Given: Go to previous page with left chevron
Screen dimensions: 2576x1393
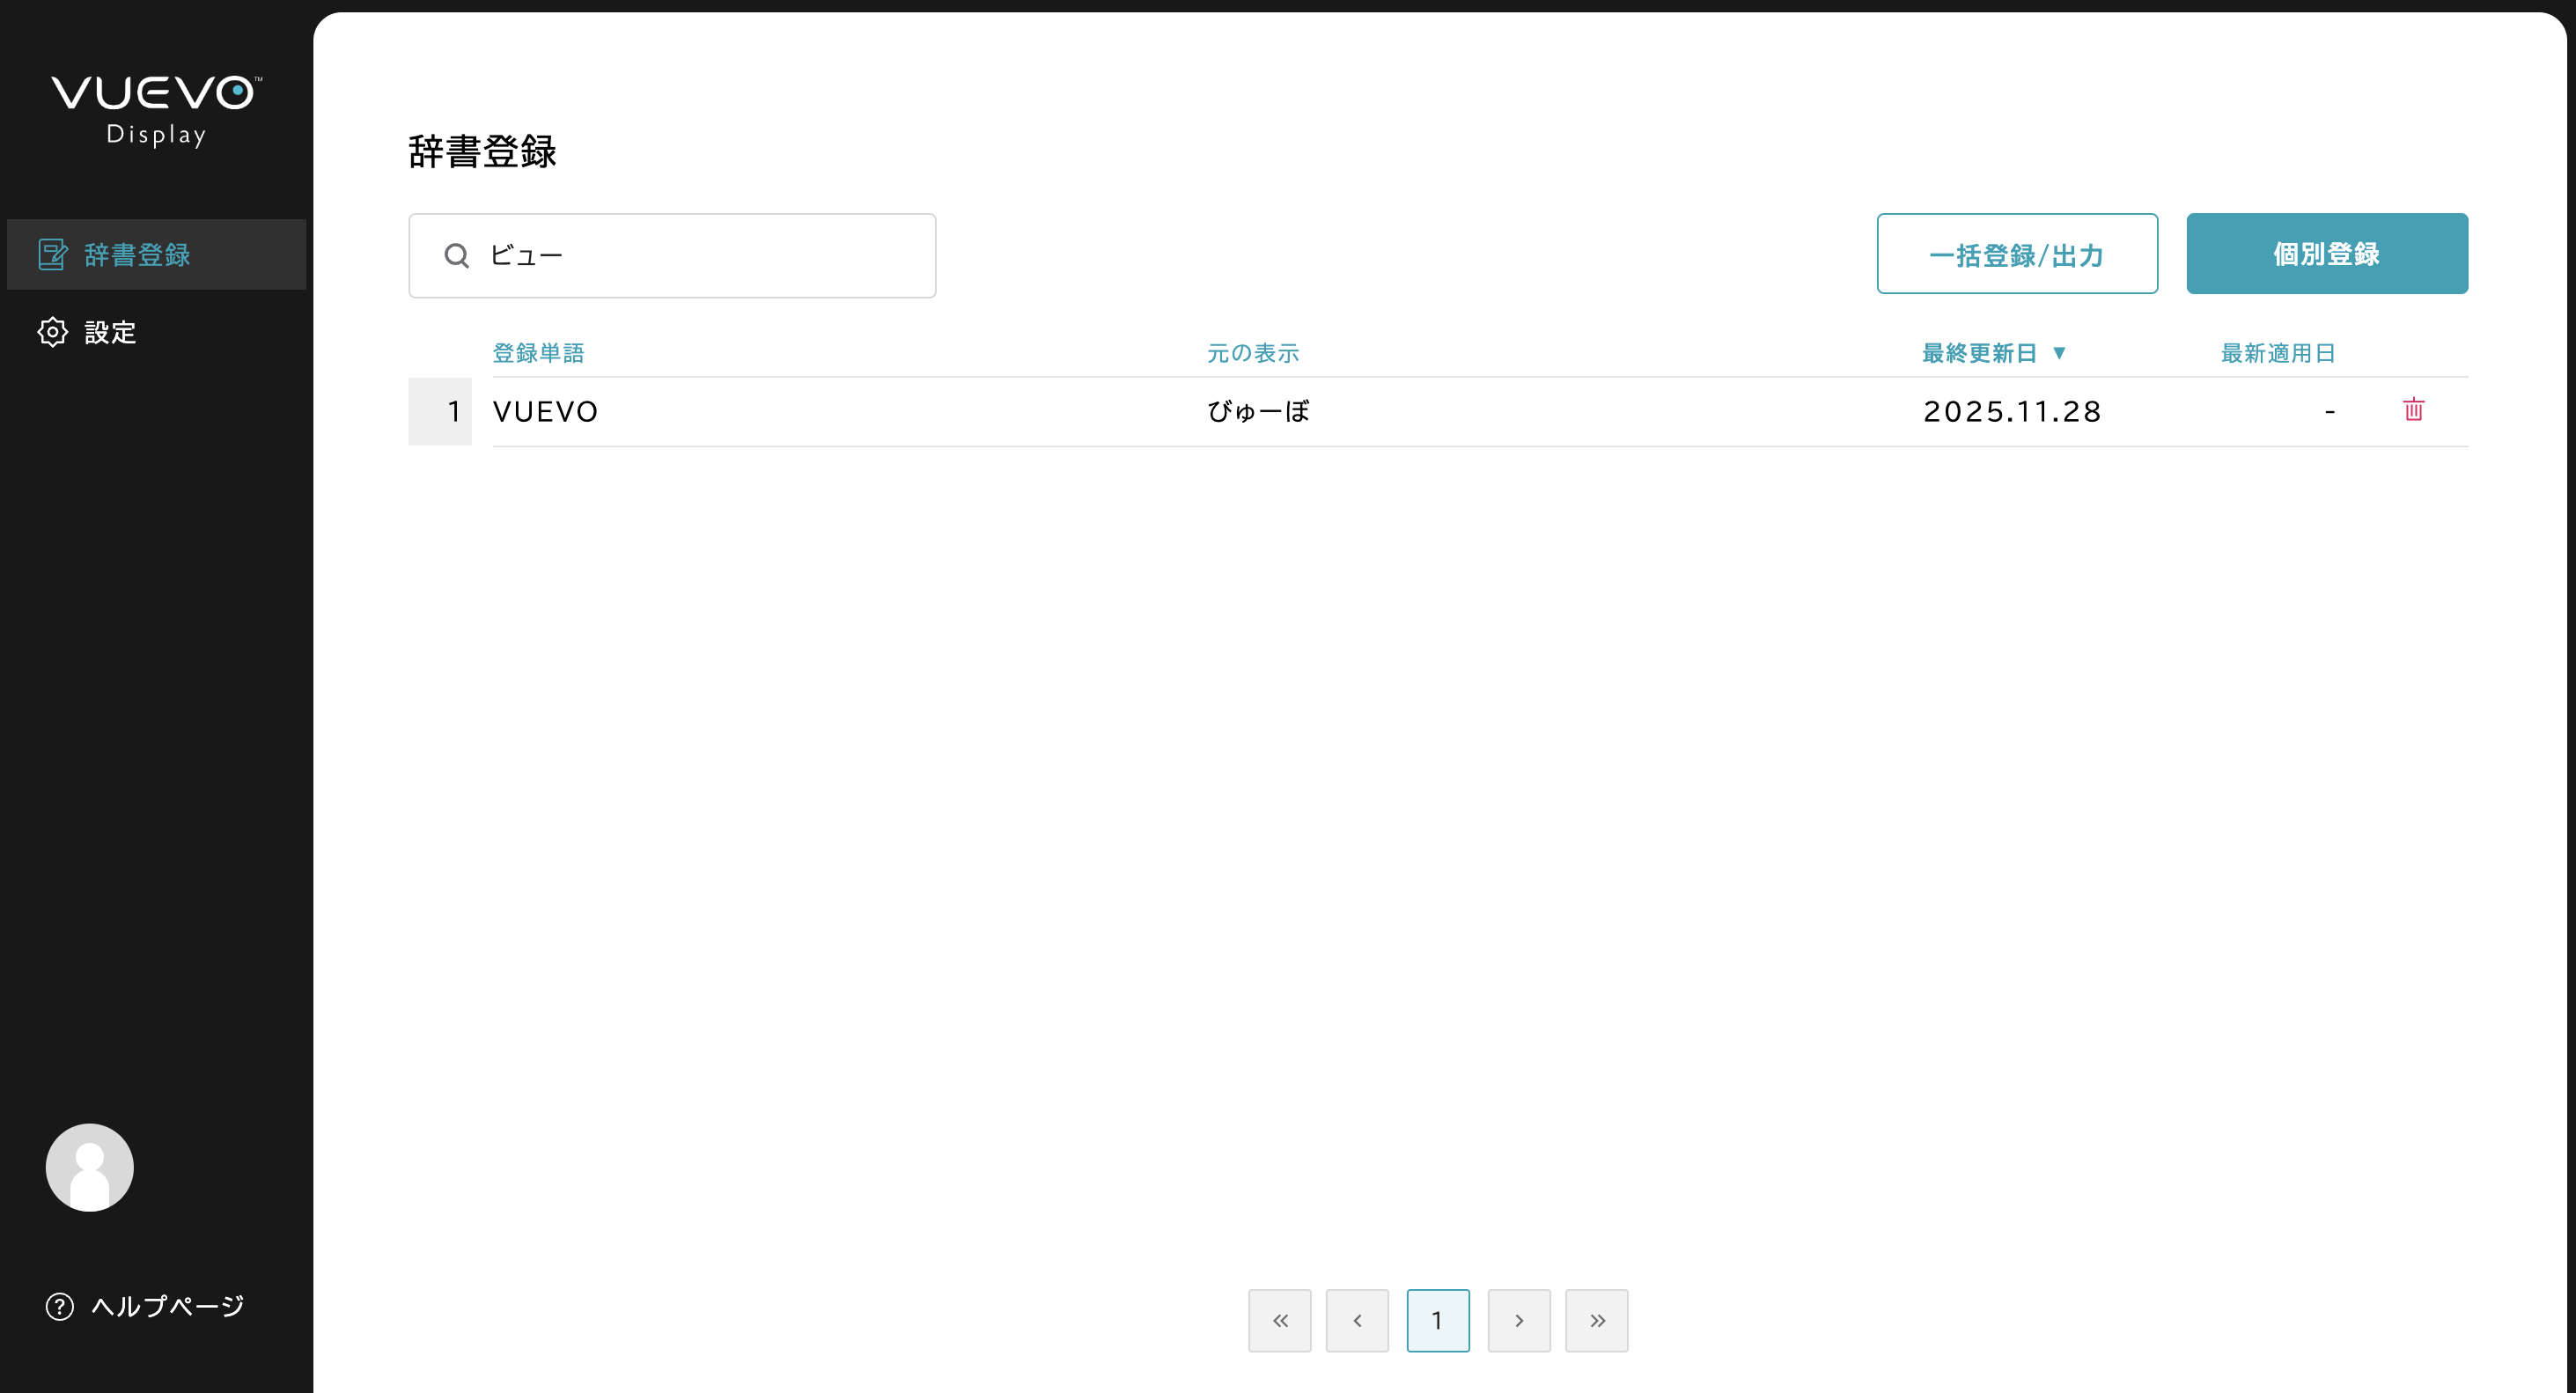Looking at the screenshot, I should click(x=1357, y=1320).
